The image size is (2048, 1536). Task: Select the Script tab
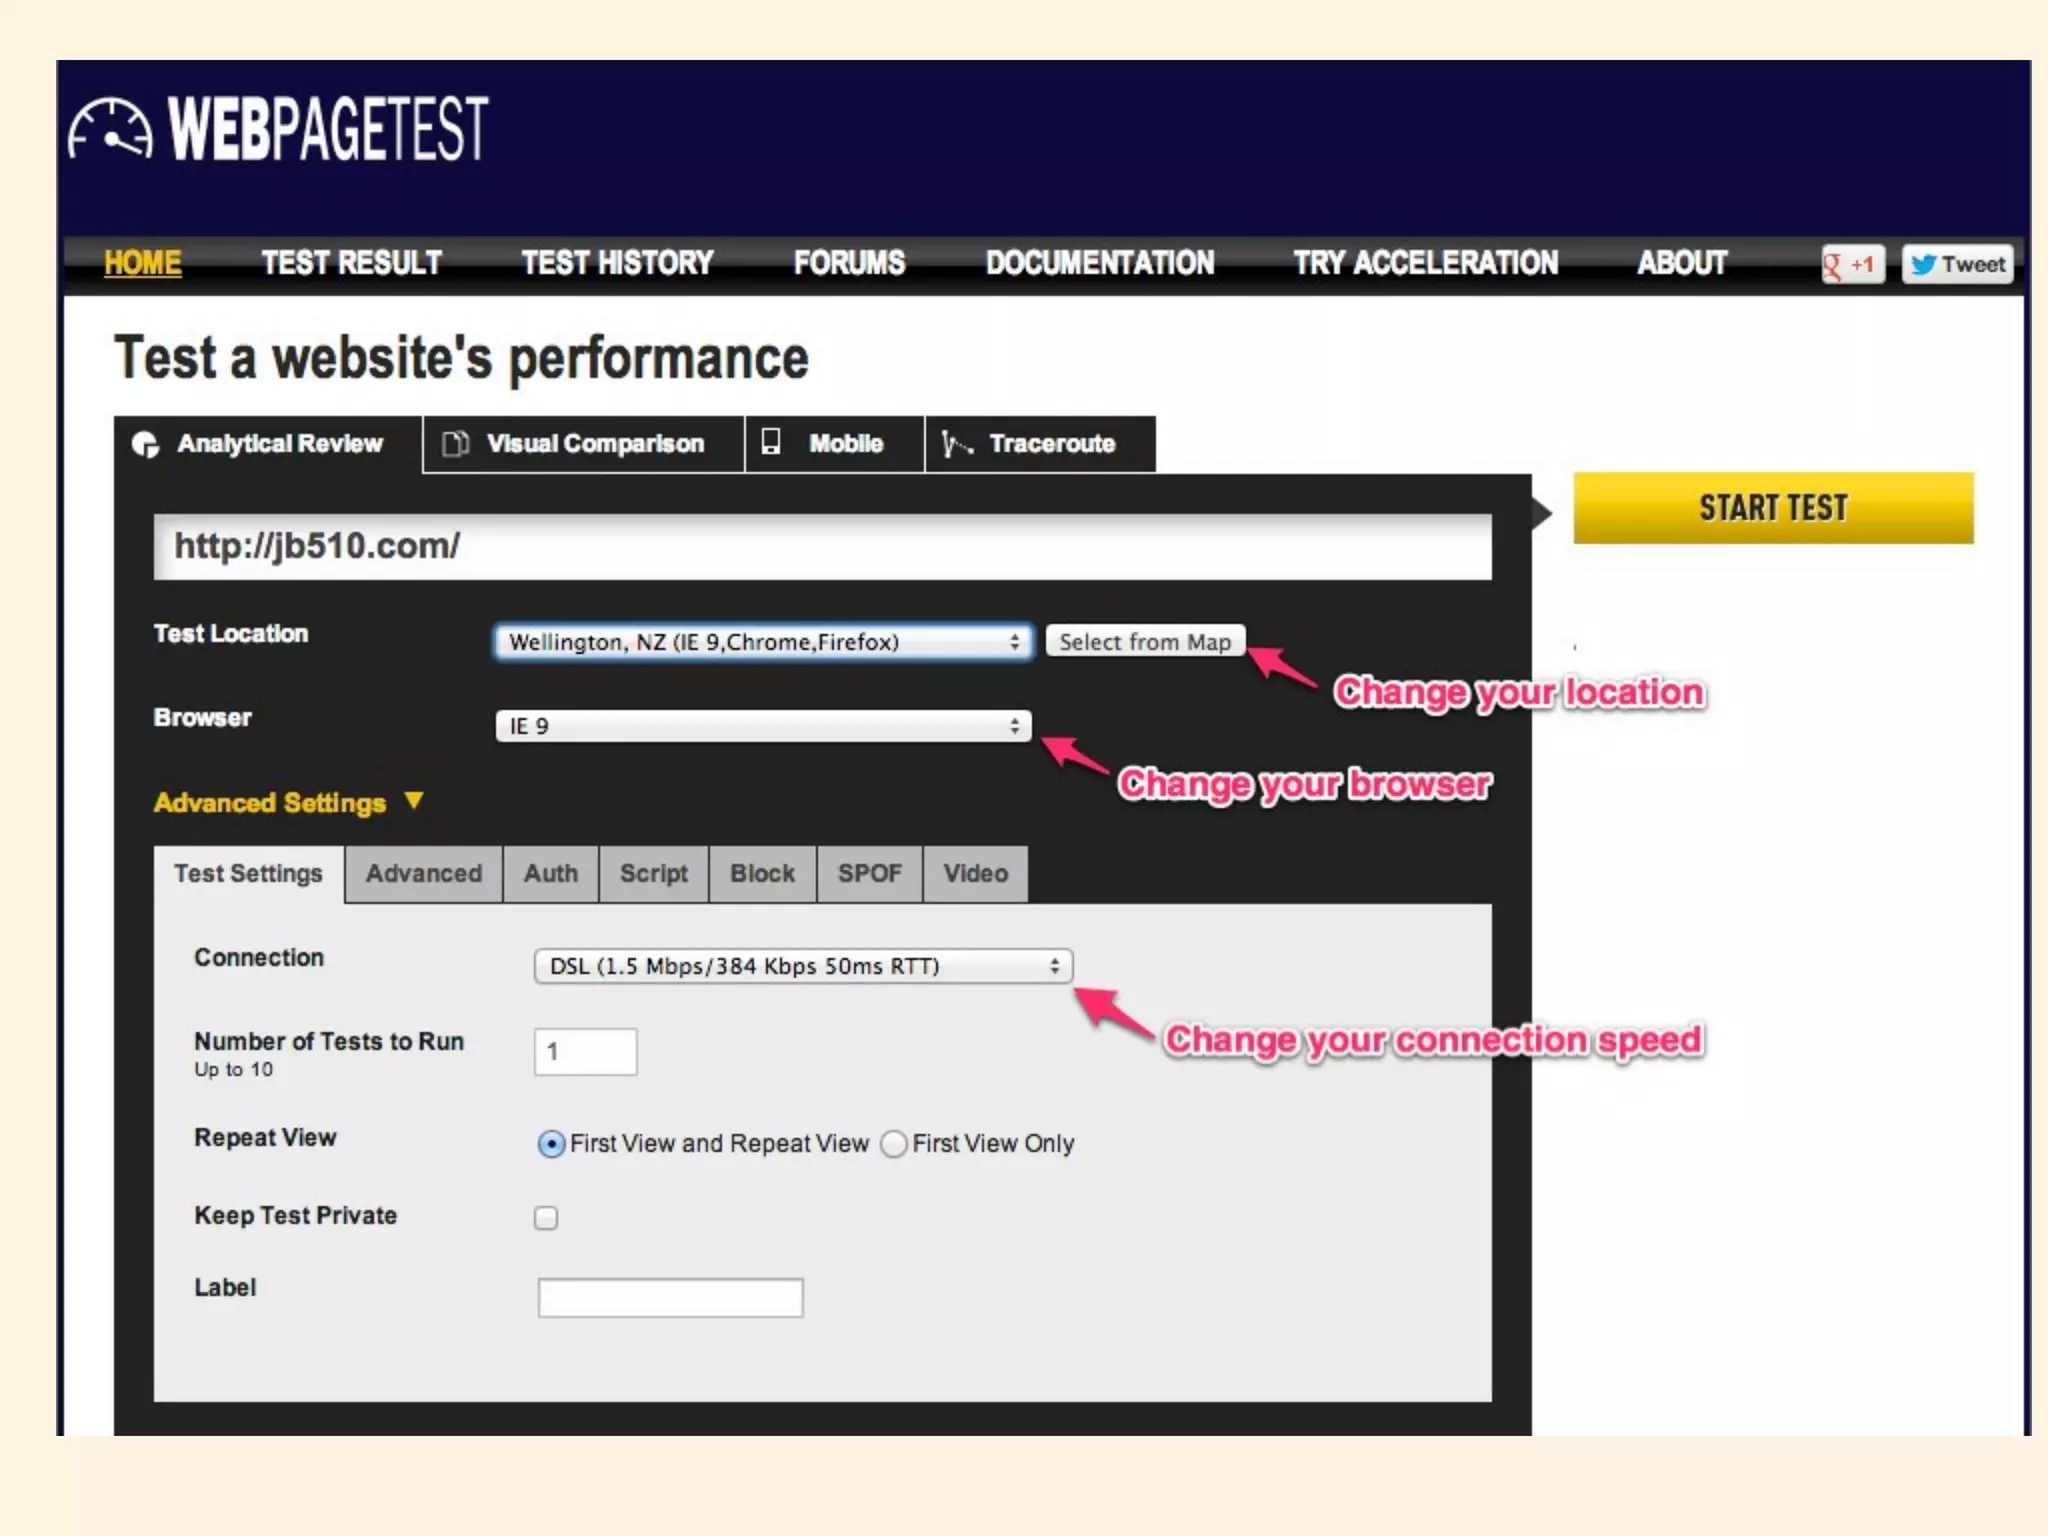pyautogui.click(x=654, y=874)
